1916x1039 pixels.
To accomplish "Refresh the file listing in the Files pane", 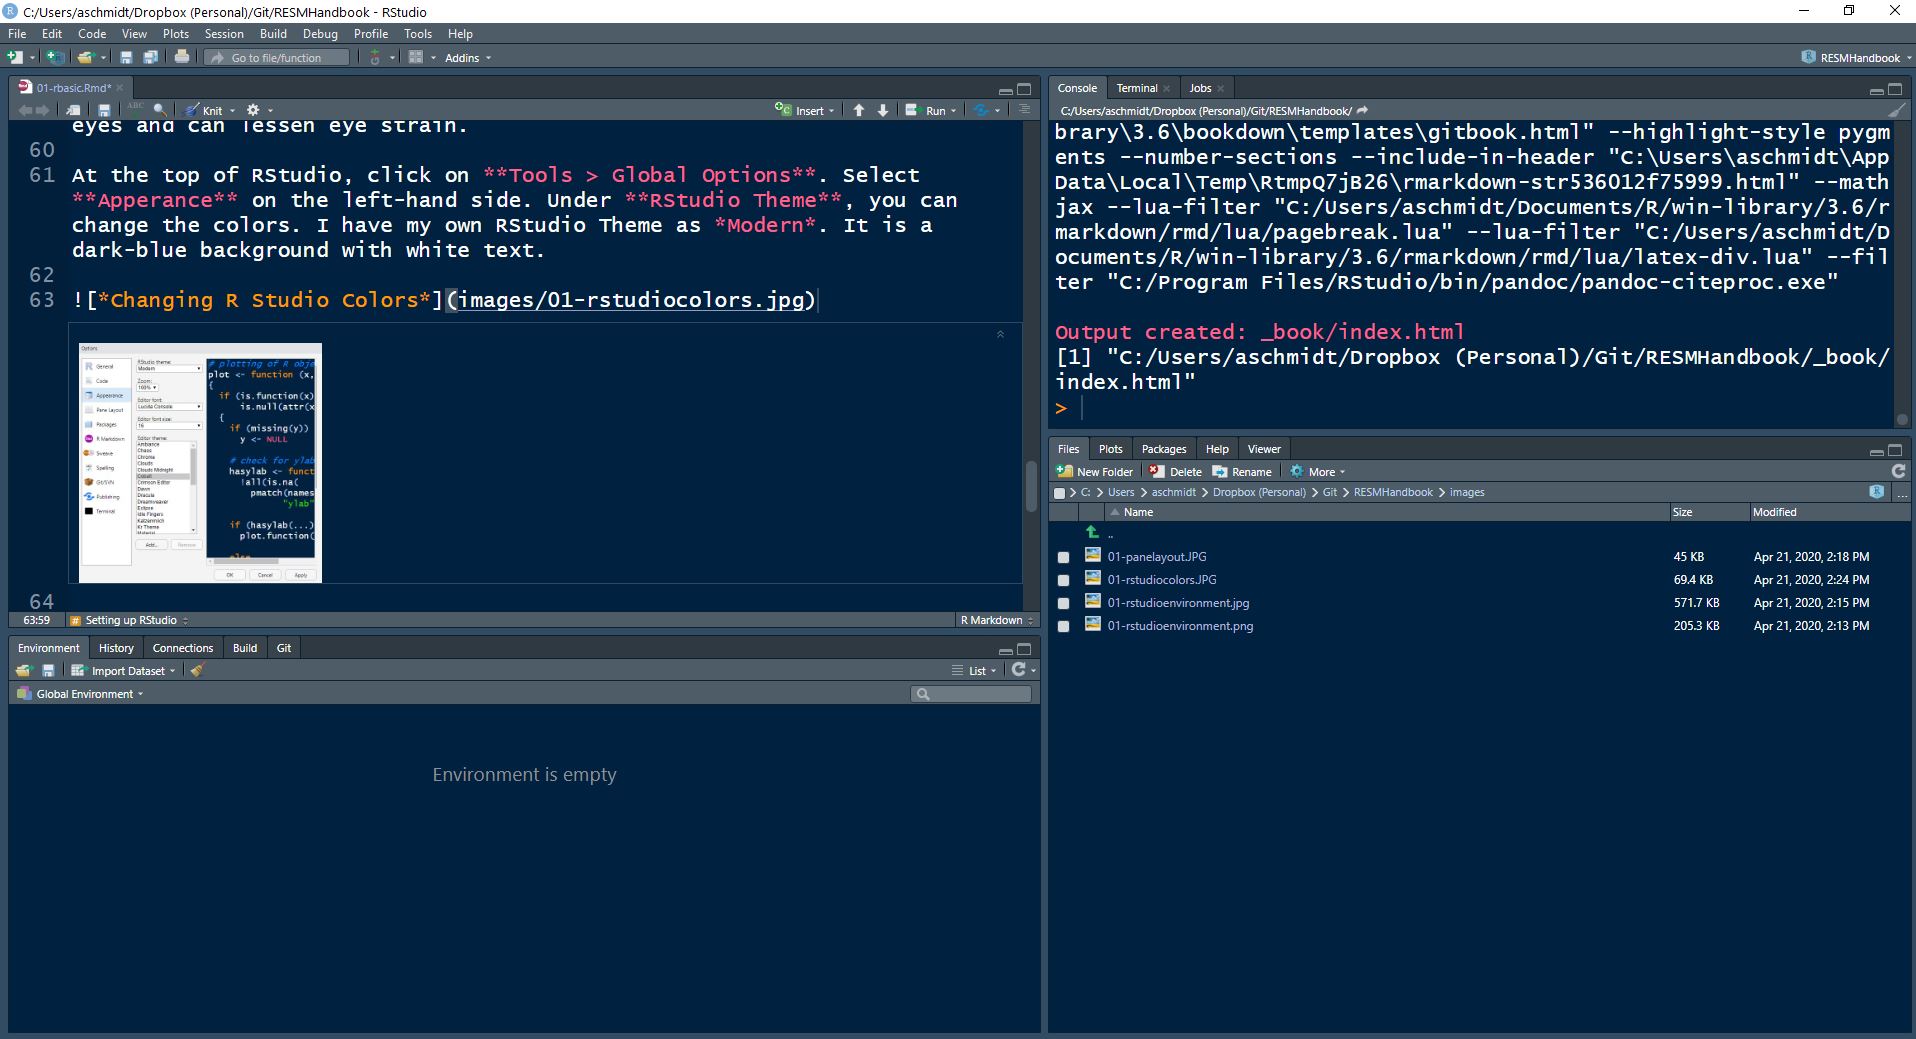I will click(1898, 471).
